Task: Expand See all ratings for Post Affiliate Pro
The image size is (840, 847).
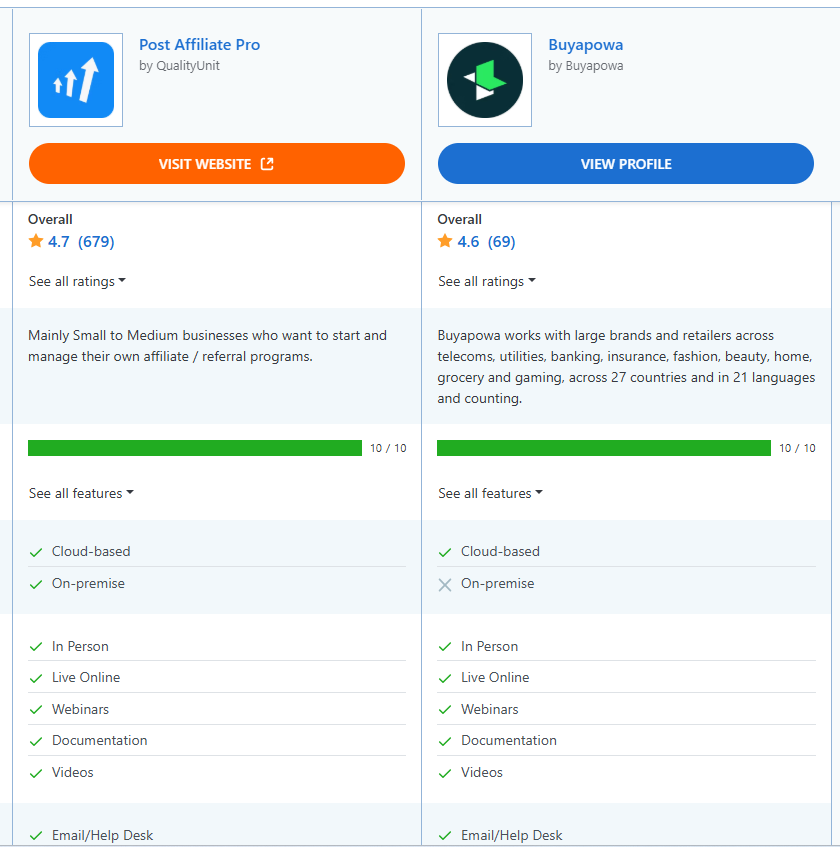Action: (x=76, y=281)
